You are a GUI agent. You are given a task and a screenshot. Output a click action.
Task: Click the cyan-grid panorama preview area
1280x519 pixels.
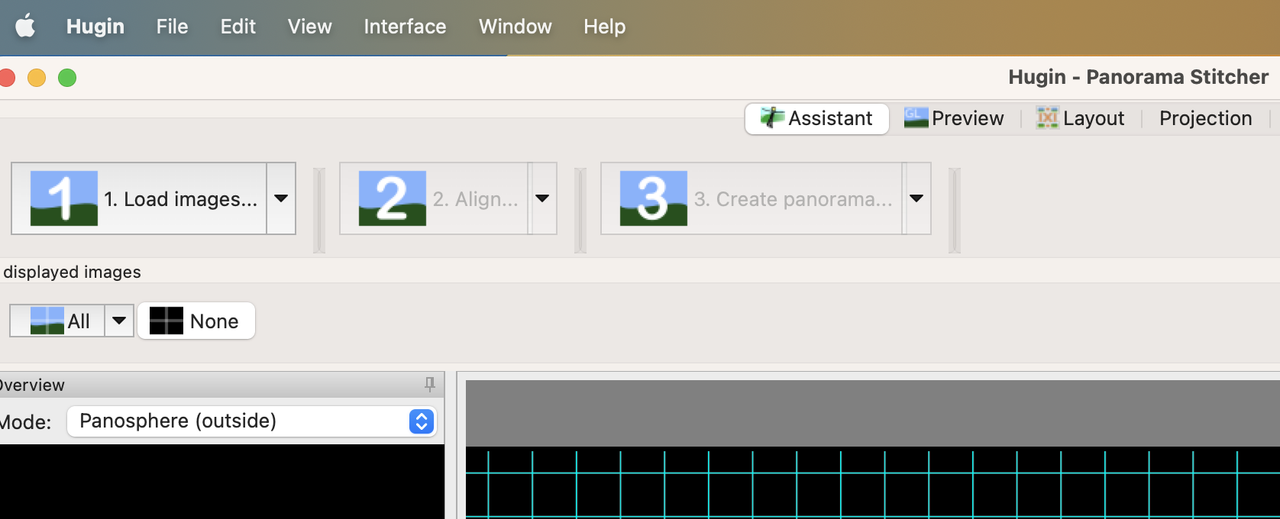pyautogui.click(x=873, y=482)
